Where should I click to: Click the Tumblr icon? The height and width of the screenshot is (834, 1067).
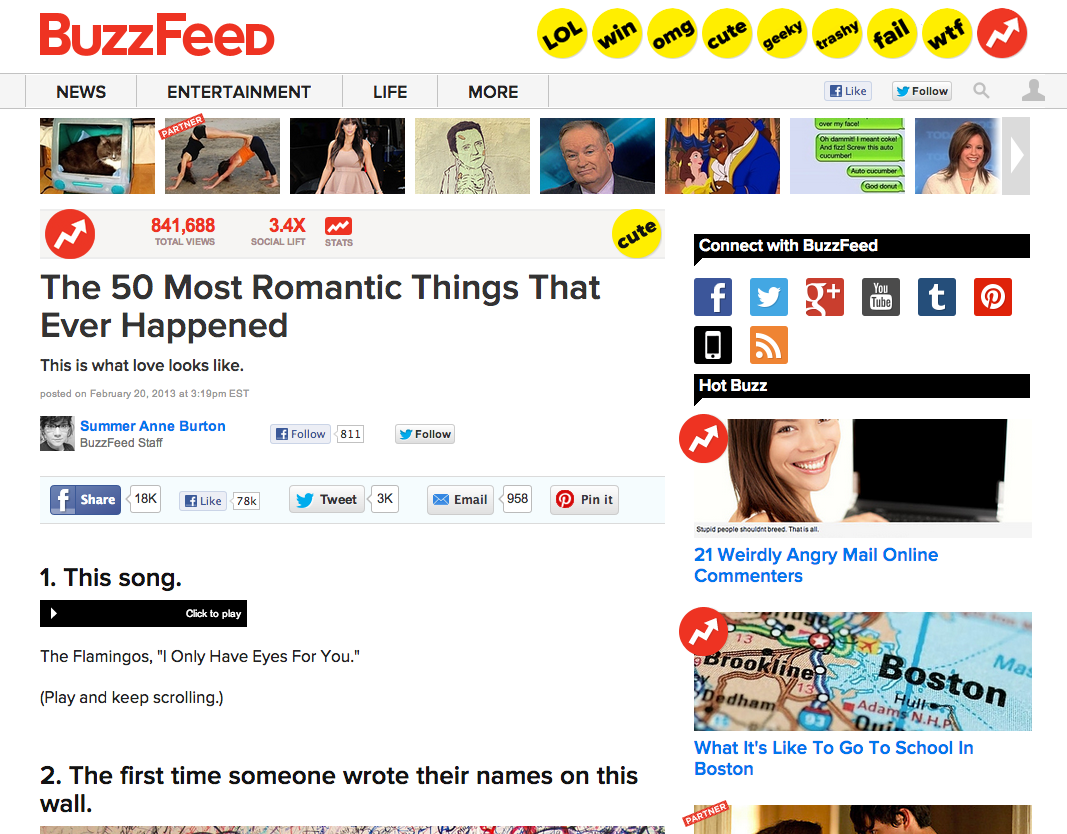[936, 297]
